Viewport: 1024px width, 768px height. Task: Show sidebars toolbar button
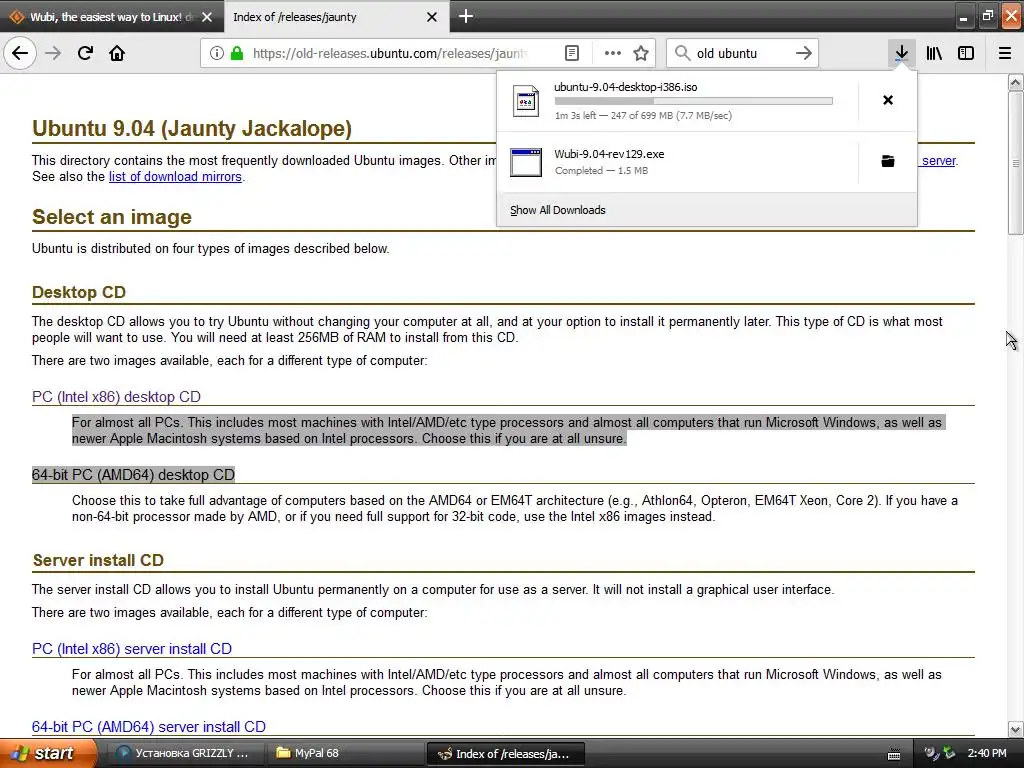click(x=966, y=53)
